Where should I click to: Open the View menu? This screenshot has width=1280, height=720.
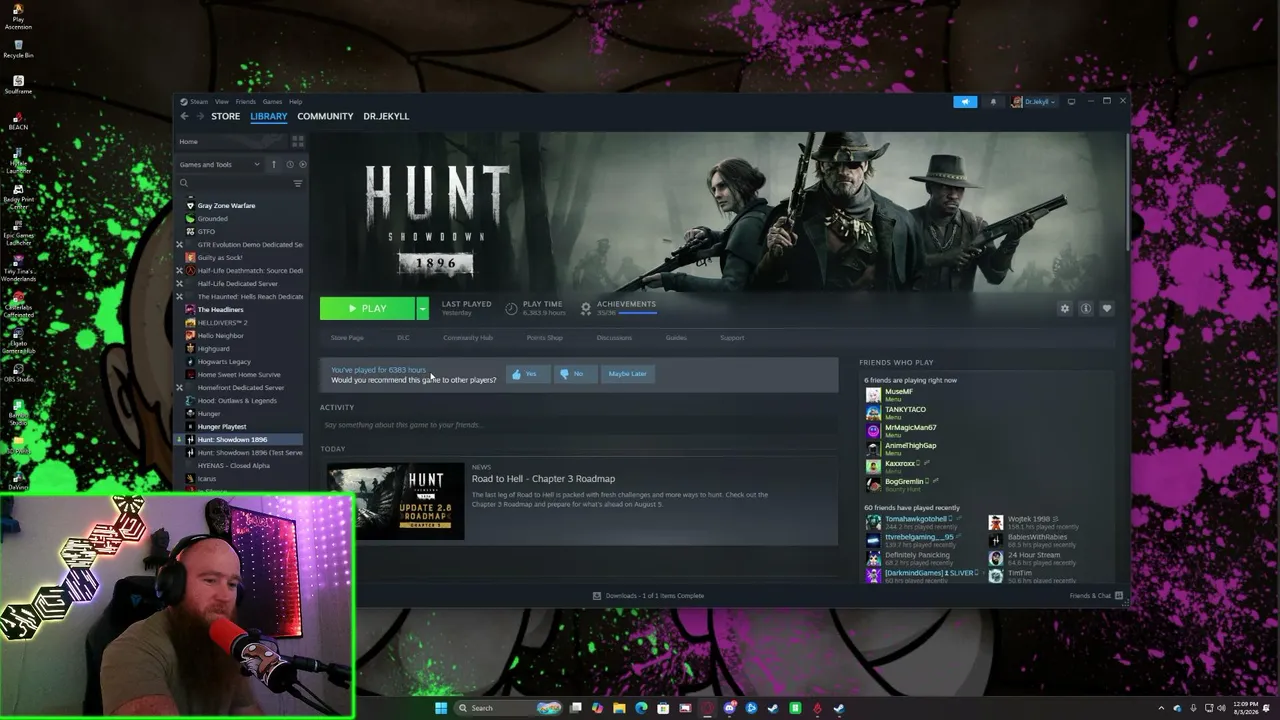click(x=222, y=101)
